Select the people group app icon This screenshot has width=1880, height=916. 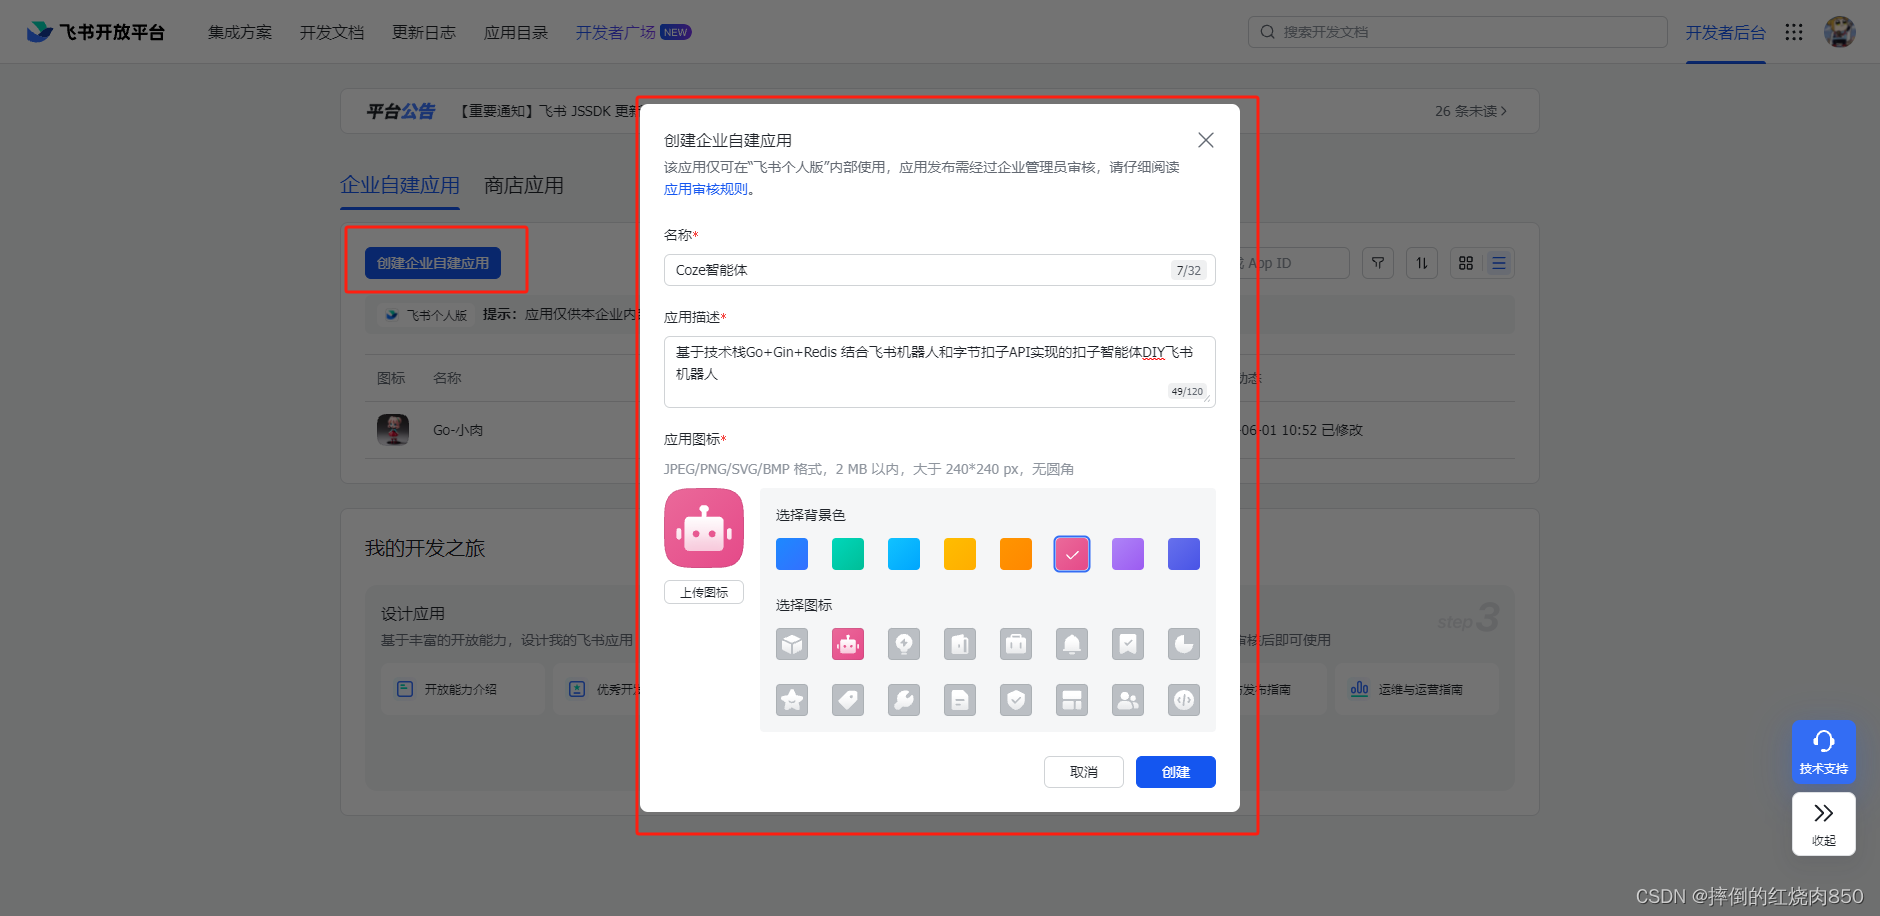[1128, 700]
